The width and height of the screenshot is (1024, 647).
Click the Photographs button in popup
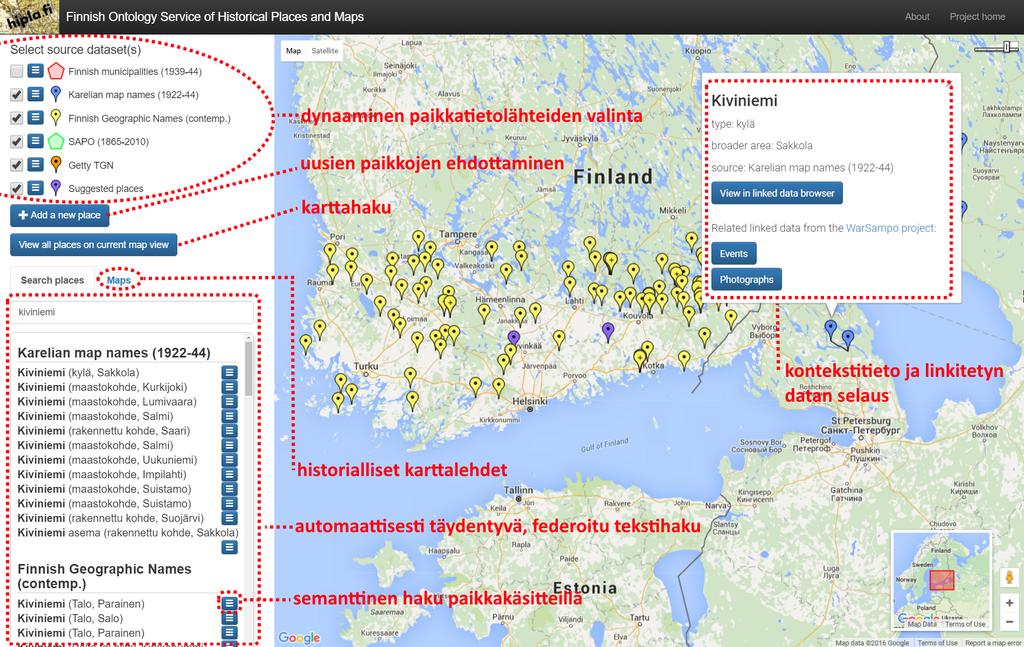click(746, 279)
